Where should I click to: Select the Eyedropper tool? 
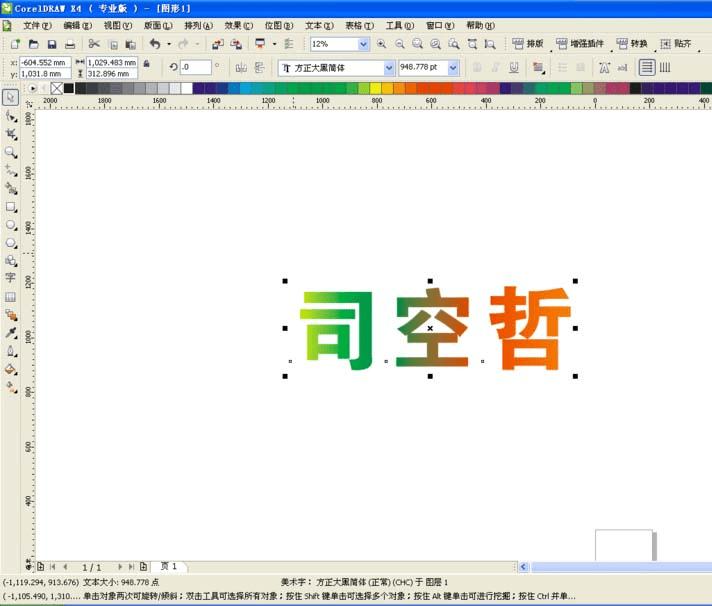pyautogui.click(x=10, y=333)
